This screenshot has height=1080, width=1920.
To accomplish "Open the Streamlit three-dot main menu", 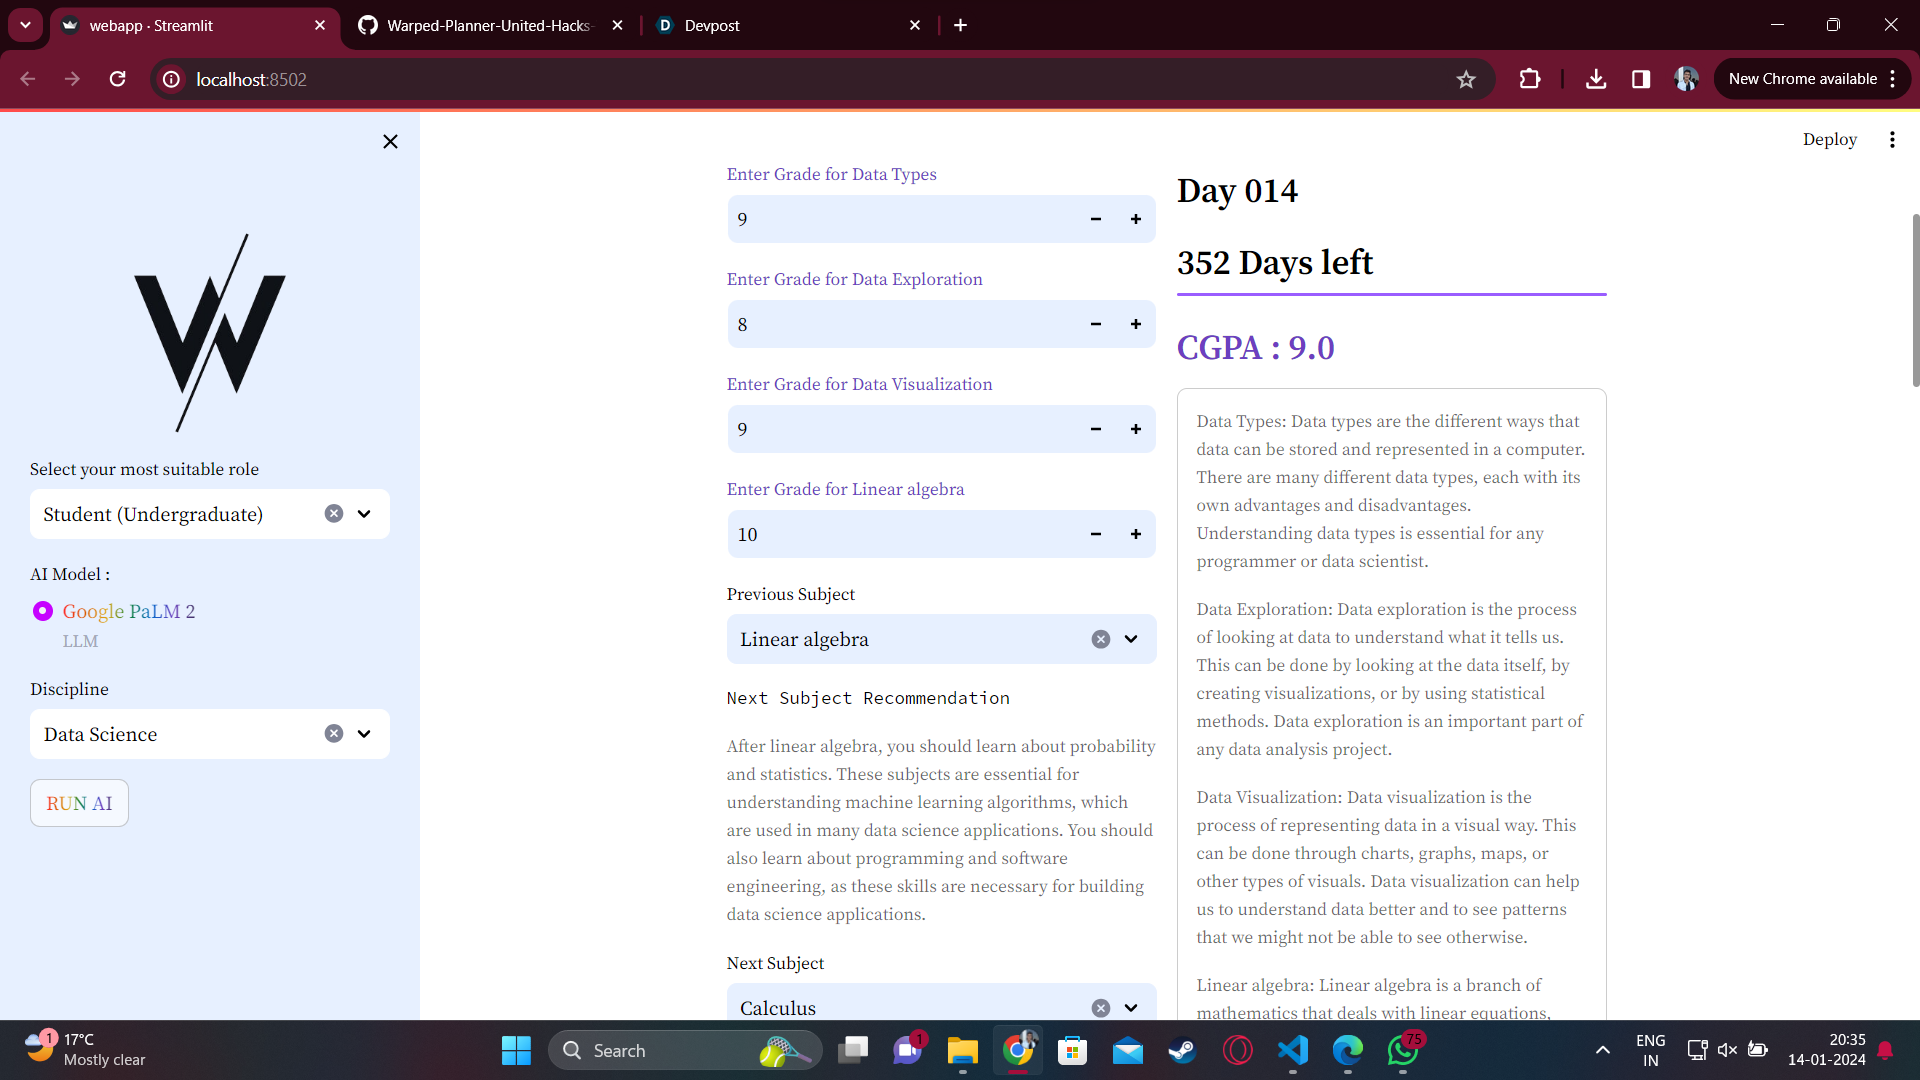I will click(1892, 140).
